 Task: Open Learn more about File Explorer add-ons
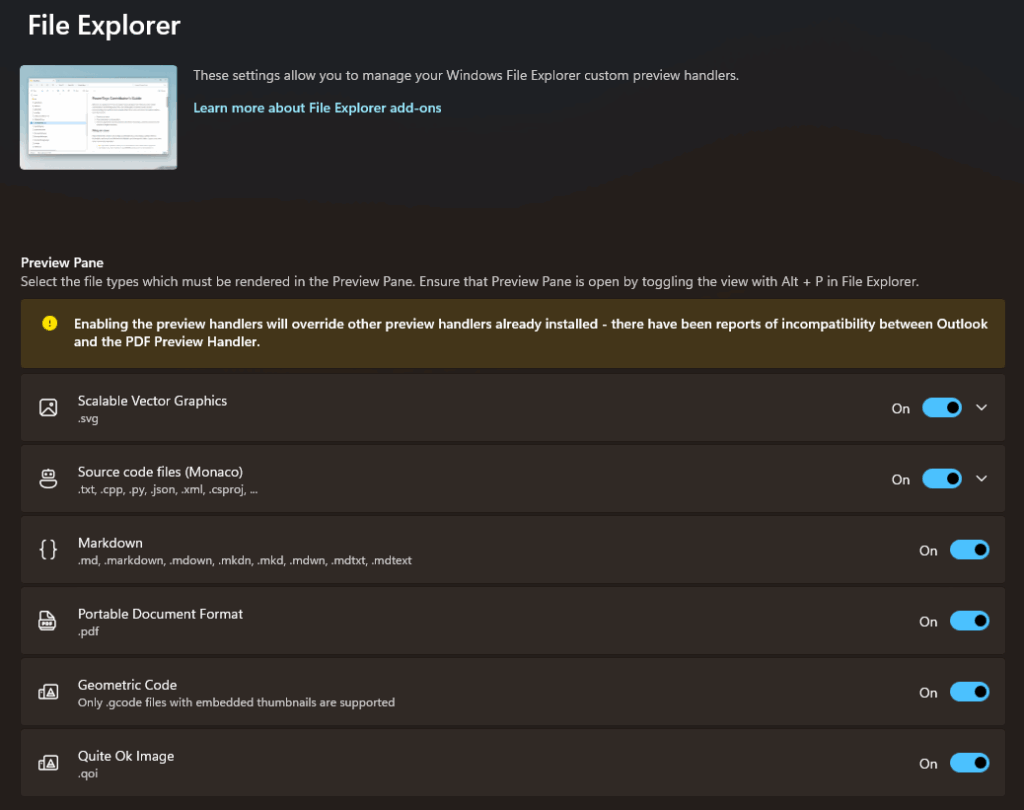(317, 108)
